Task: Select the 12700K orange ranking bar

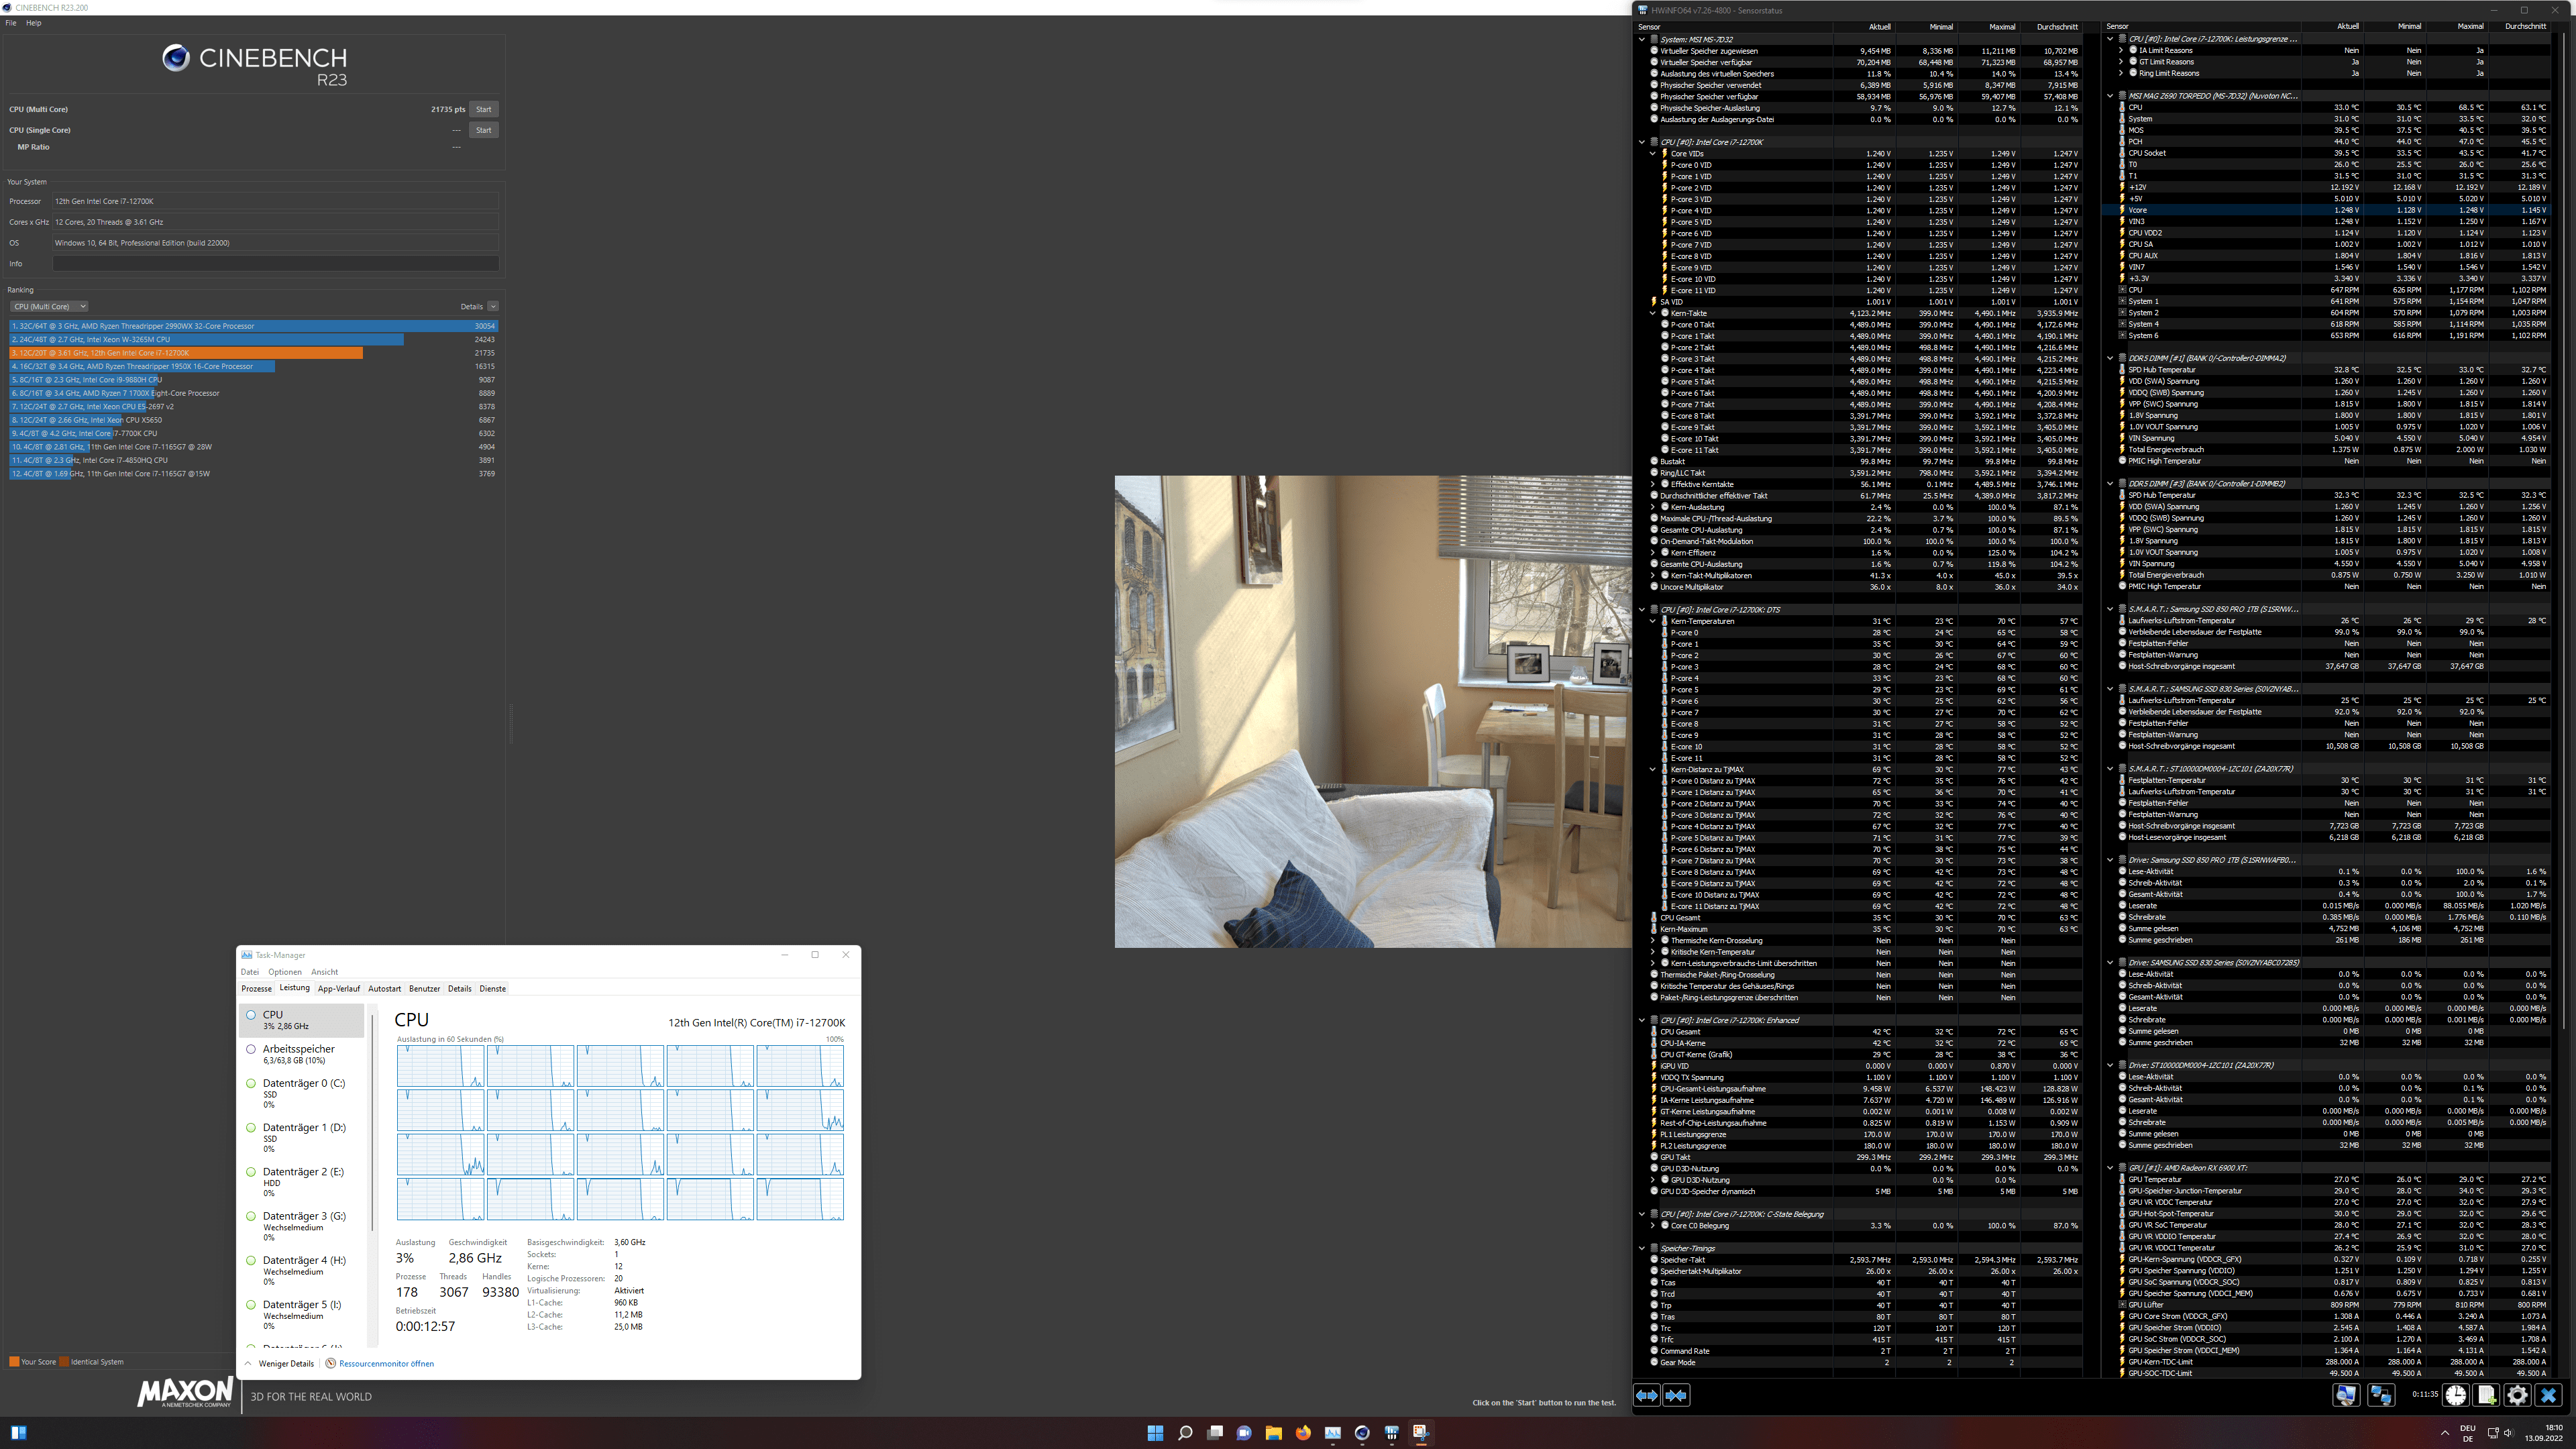Action: coord(186,353)
